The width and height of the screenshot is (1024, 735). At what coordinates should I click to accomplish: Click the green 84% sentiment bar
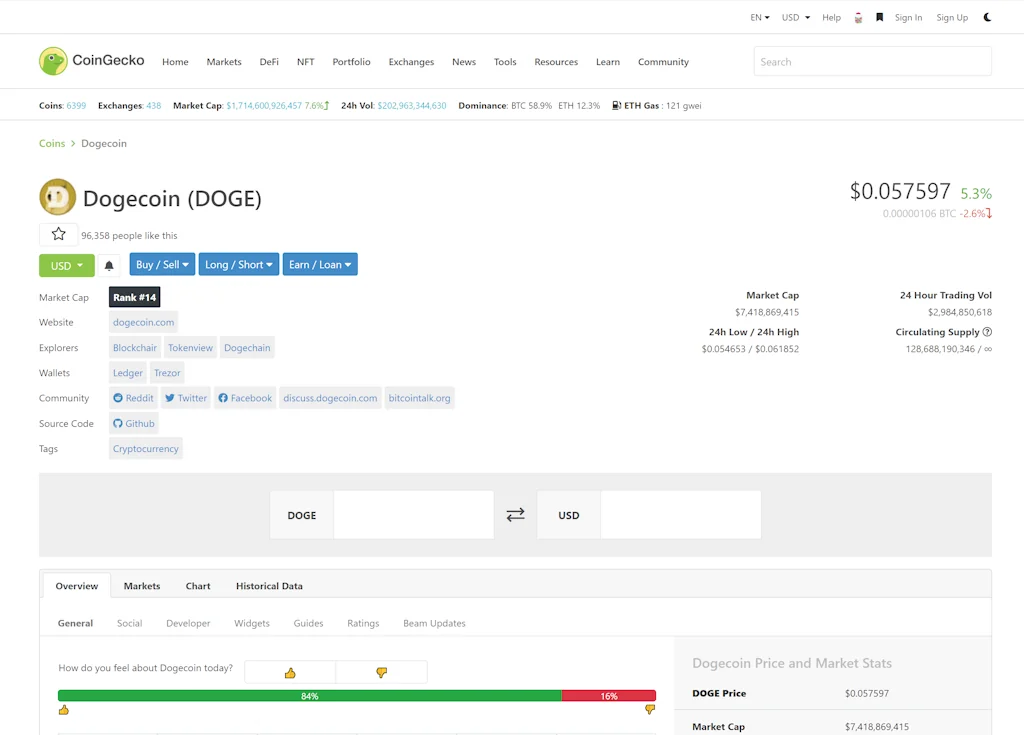[310, 694]
